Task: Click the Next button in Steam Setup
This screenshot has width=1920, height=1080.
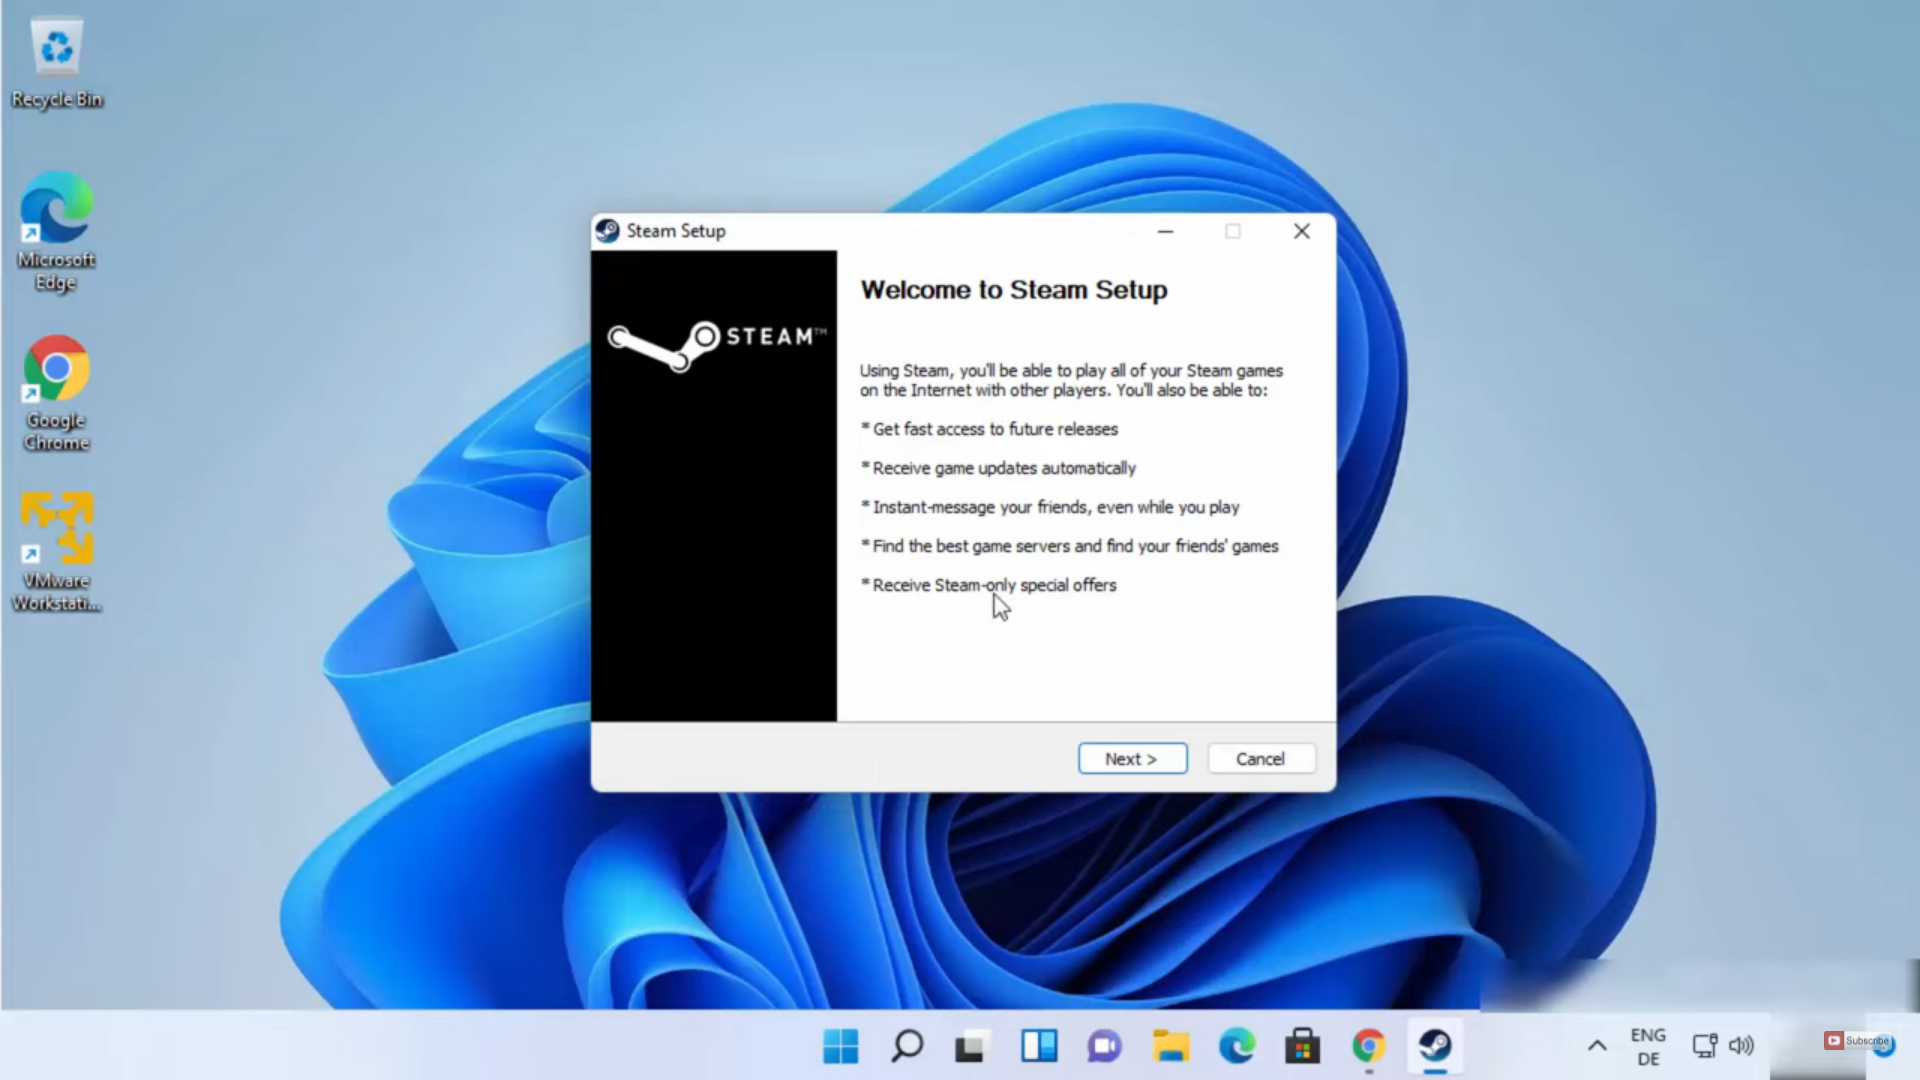Action: point(1132,759)
